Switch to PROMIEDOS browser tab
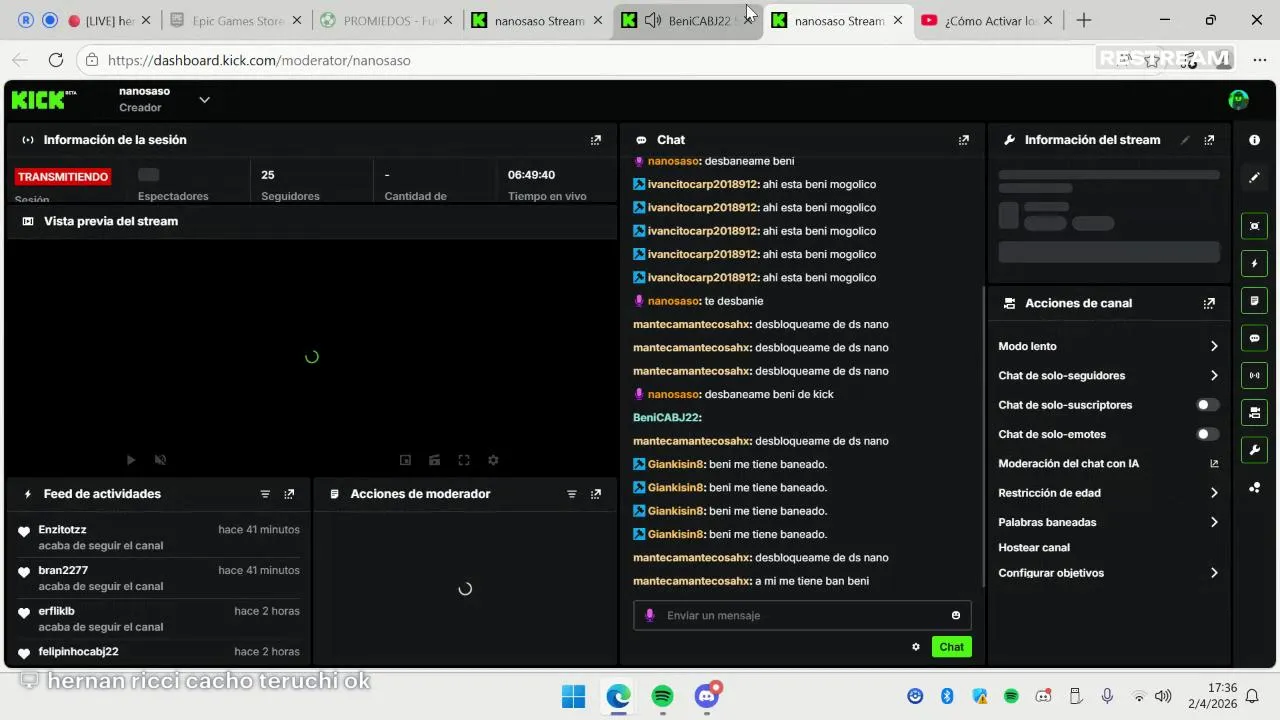Screen dimensions: 1280x720 [x=386, y=20]
